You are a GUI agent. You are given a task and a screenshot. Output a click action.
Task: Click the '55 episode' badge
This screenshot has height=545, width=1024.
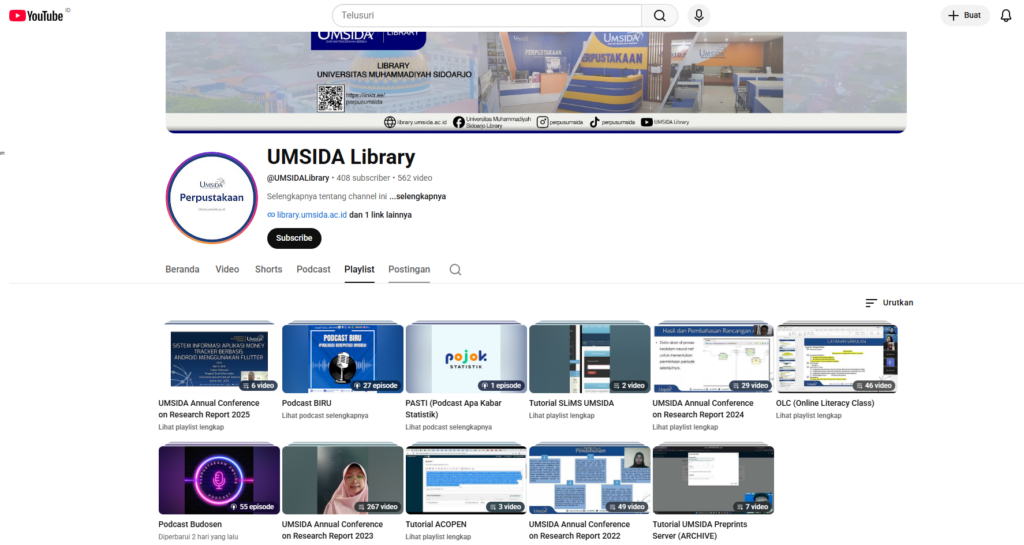tap(252, 506)
